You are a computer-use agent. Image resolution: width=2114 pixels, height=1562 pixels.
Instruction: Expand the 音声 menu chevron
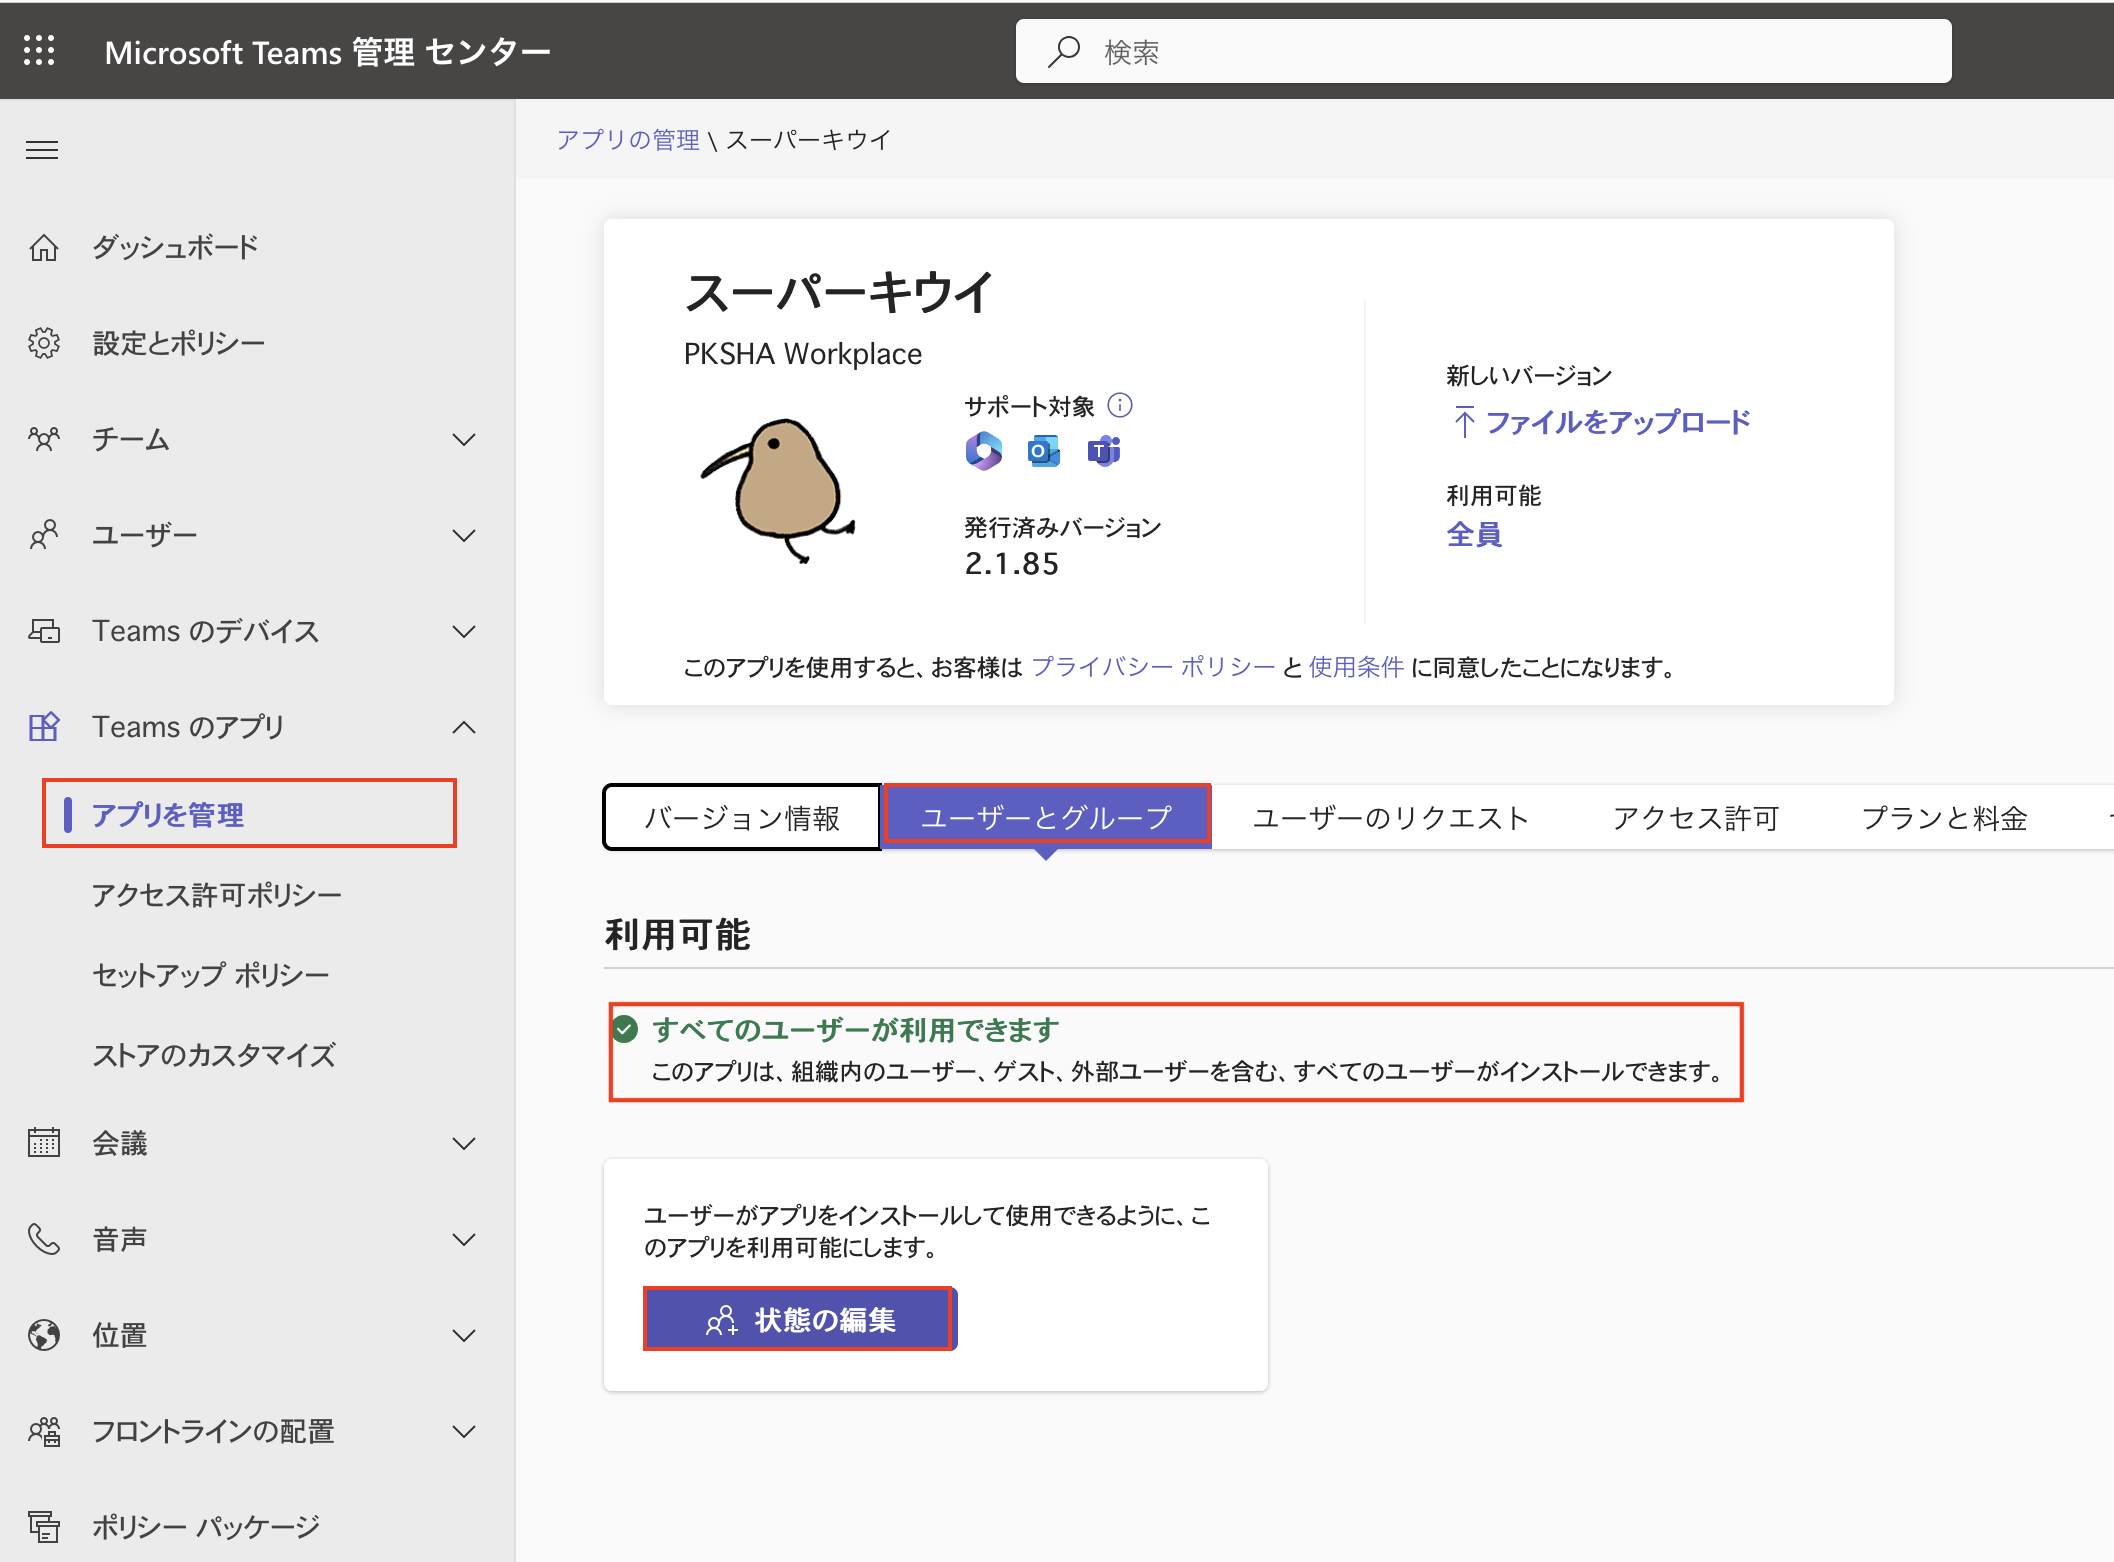click(x=464, y=1239)
